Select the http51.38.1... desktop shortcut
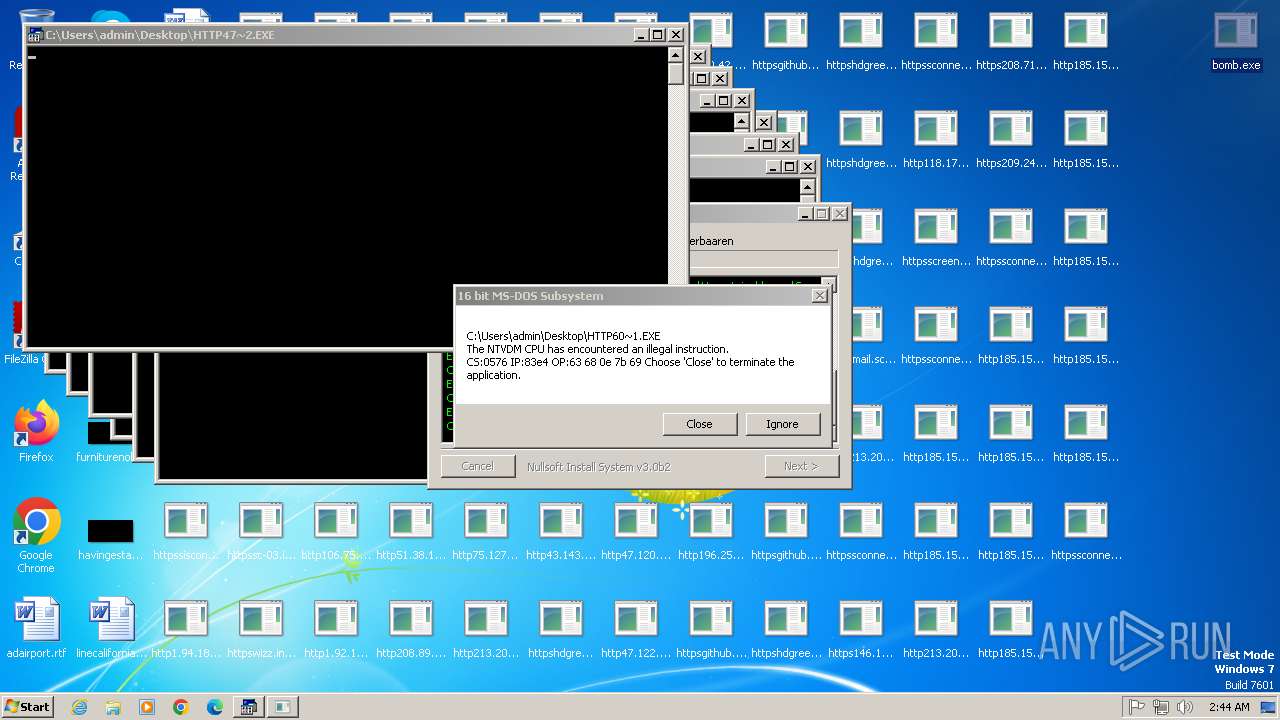This screenshot has height=720, width=1280. pyautogui.click(x=411, y=532)
